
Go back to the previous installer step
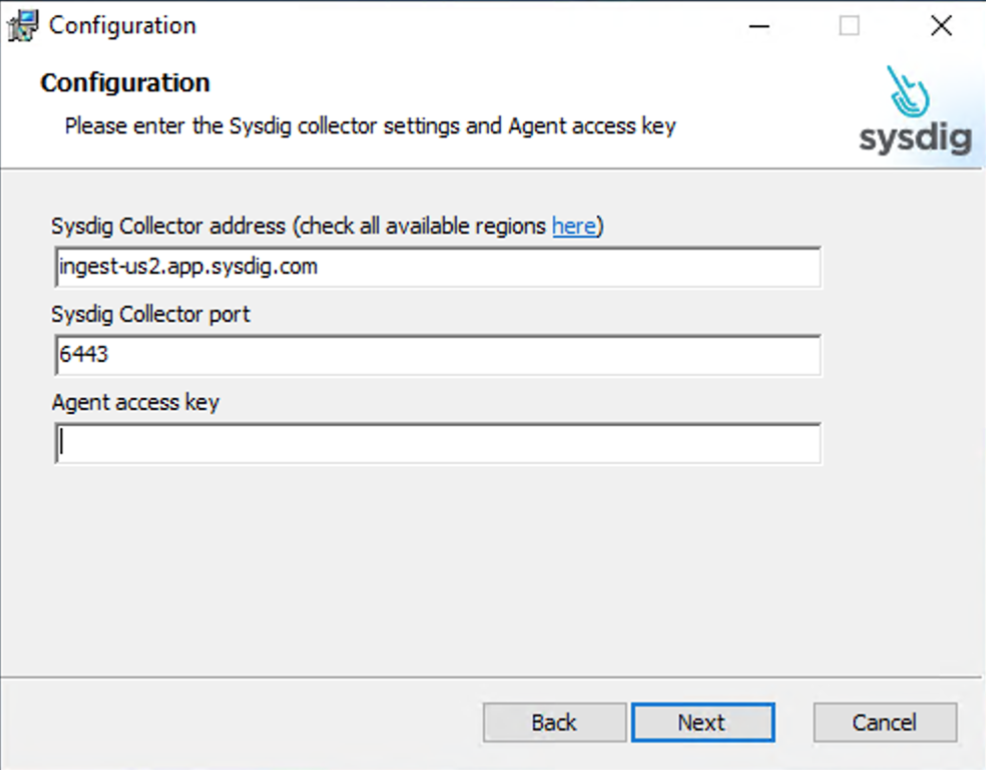click(554, 722)
